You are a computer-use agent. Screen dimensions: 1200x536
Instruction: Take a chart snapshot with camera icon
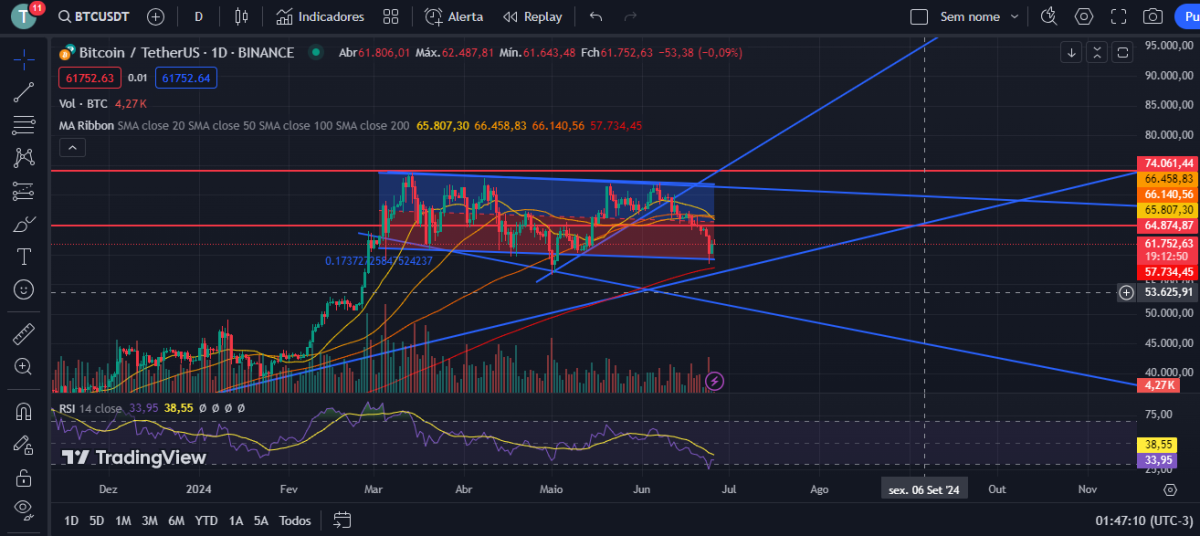tap(1153, 17)
